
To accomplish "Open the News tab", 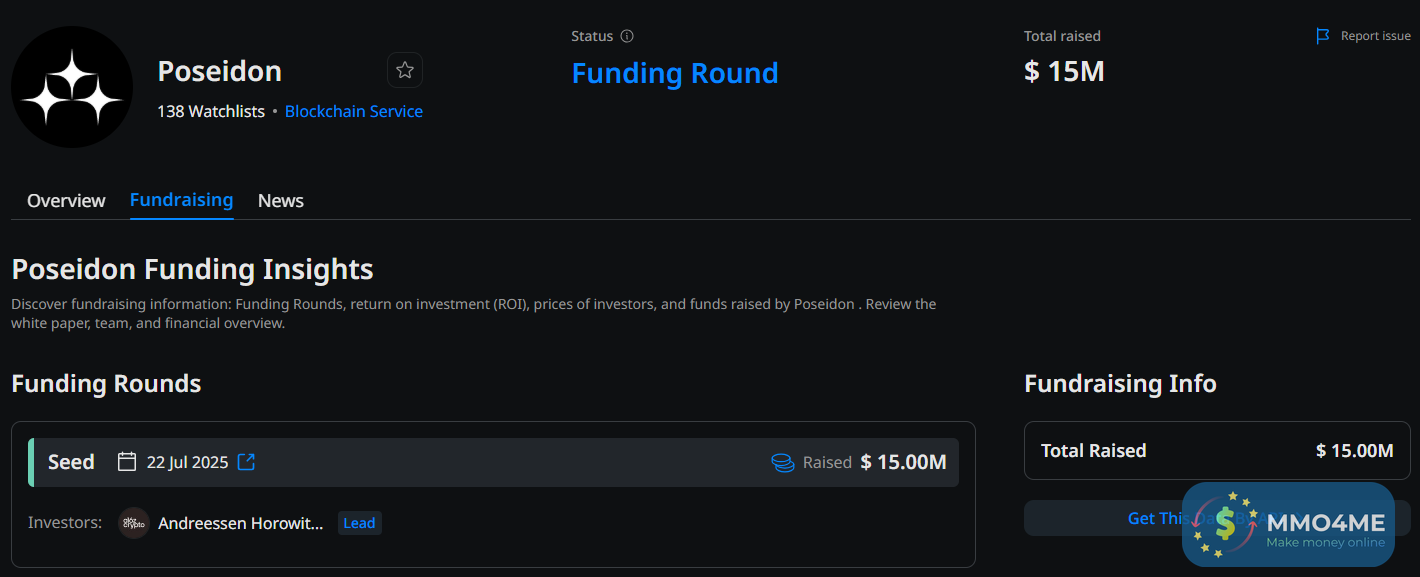I will 281,201.
